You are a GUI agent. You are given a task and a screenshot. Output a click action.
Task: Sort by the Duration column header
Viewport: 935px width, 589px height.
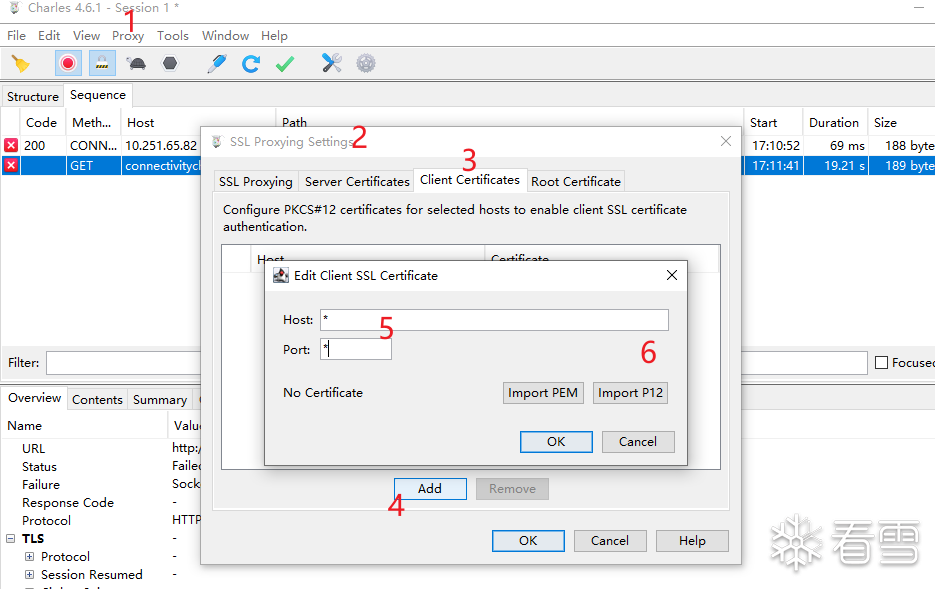[834, 123]
